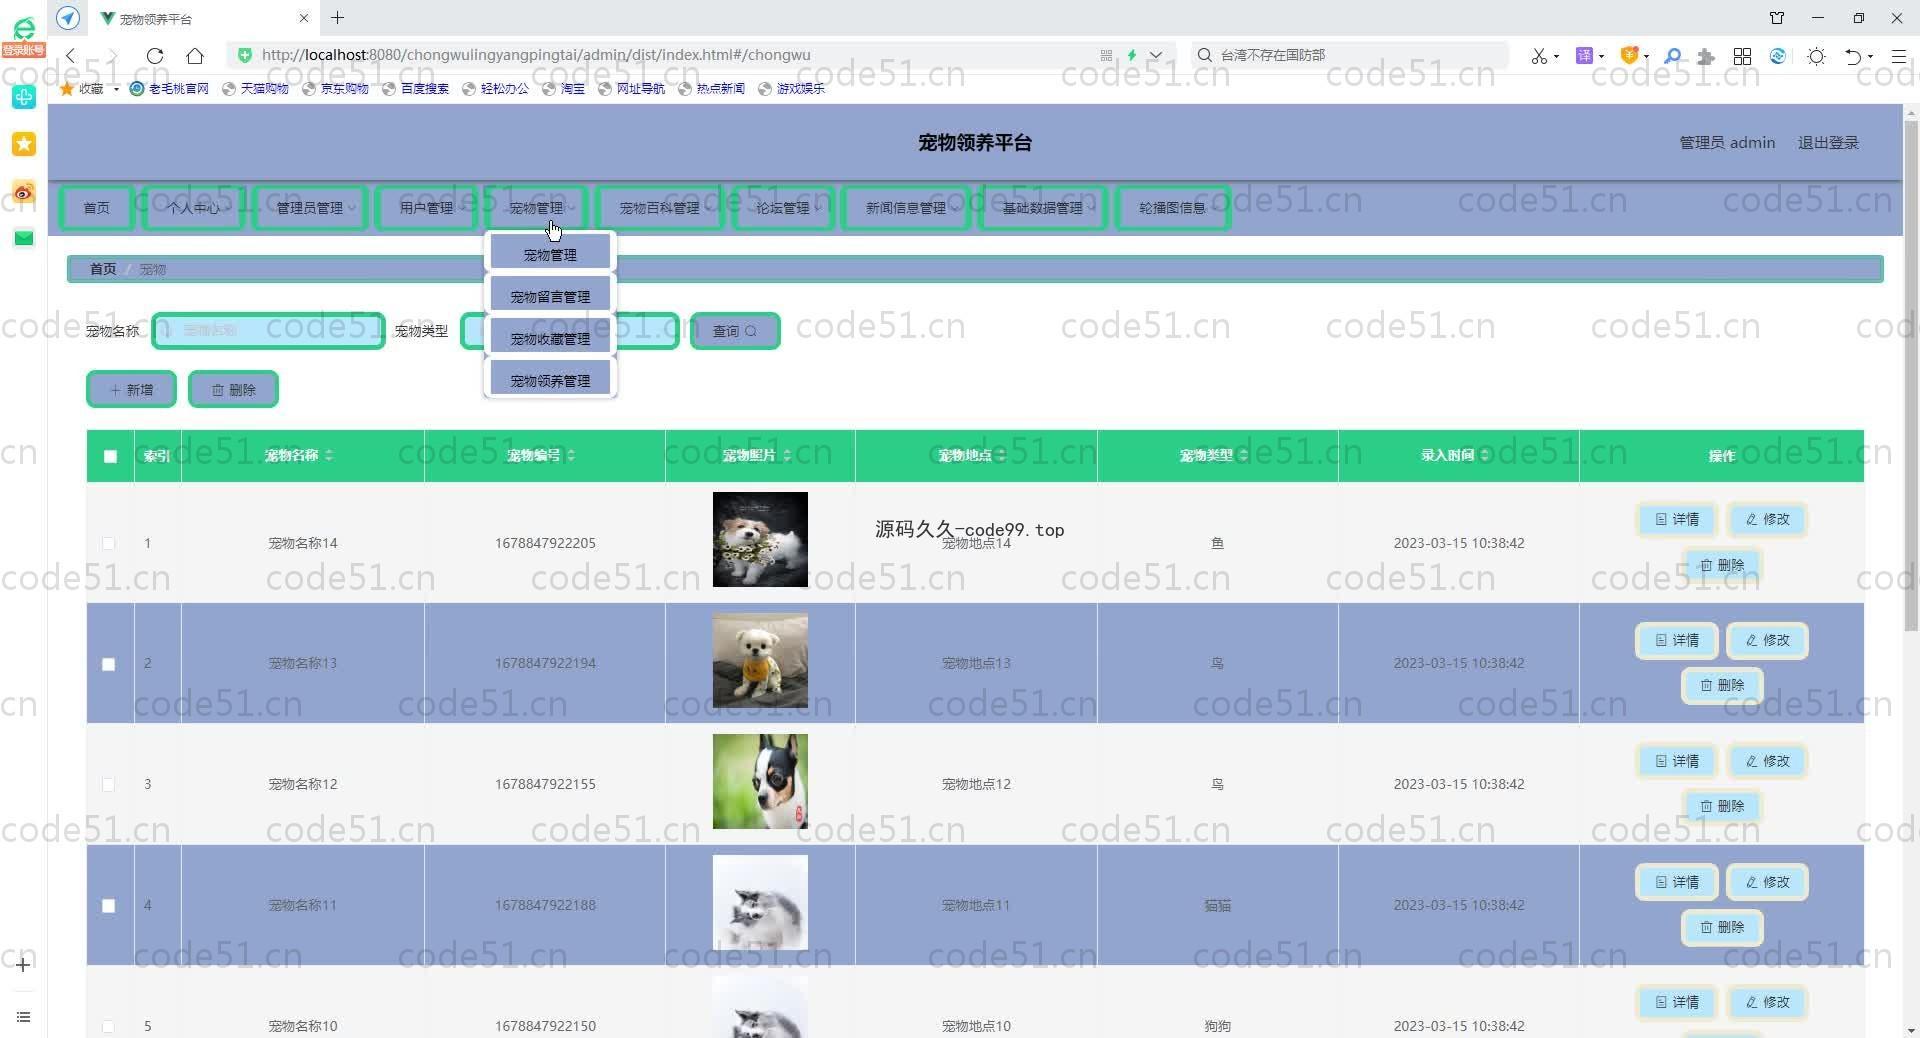Click the sidebar plus add icon
The width and height of the screenshot is (1920, 1038).
23,965
